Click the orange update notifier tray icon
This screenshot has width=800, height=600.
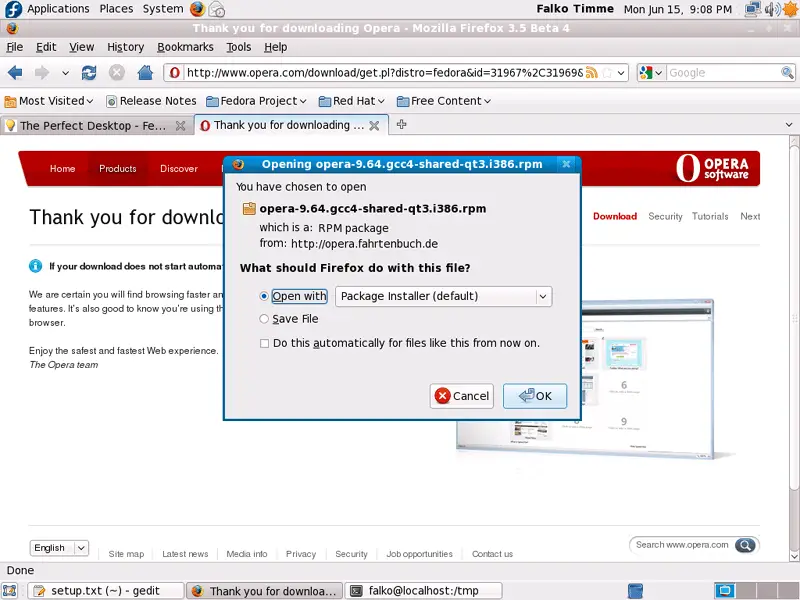(790, 9)
